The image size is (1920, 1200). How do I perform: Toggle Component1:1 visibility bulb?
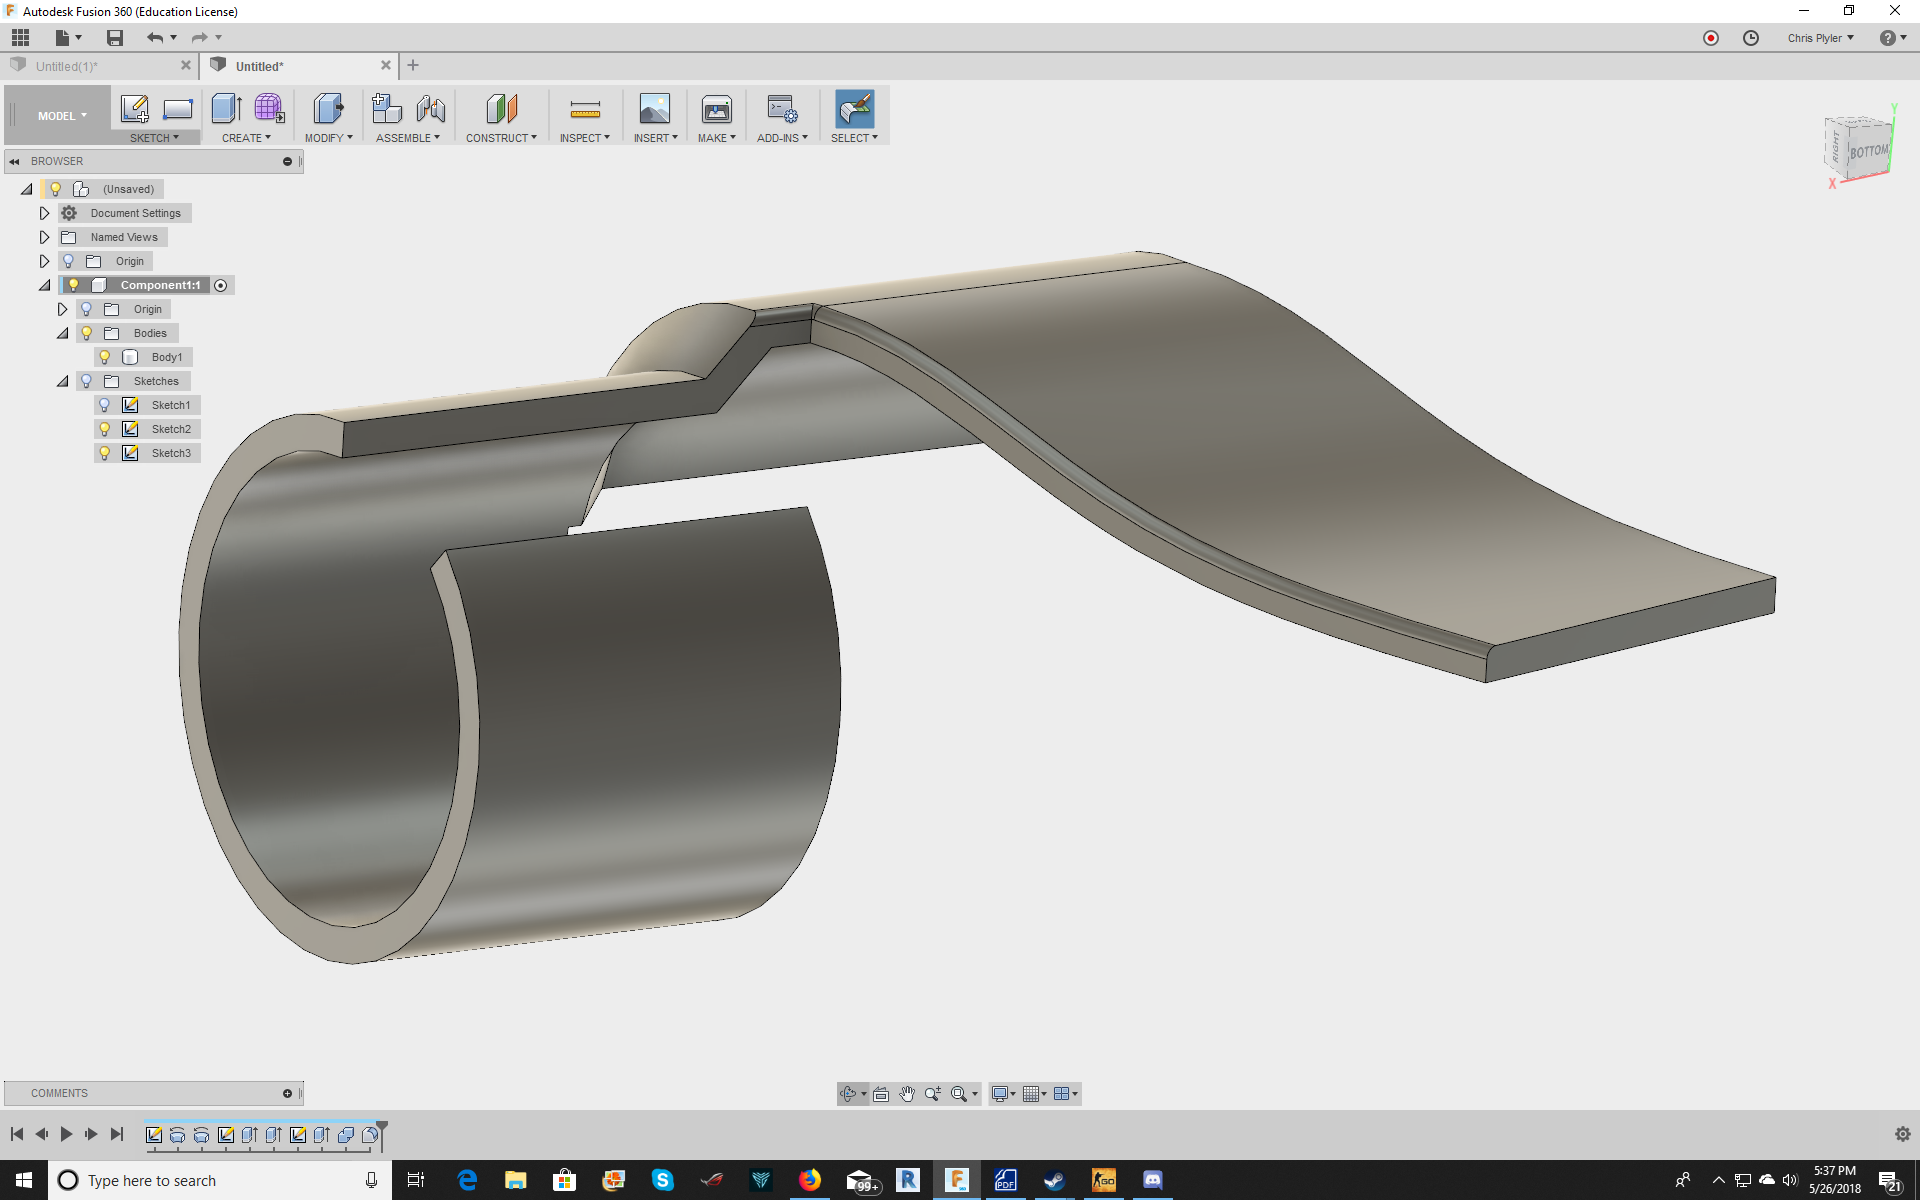coord(72,285)
